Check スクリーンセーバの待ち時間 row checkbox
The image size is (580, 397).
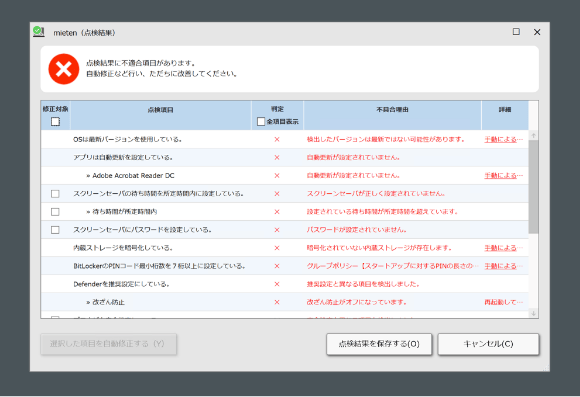pyautogui.click(x=55, y=194)
